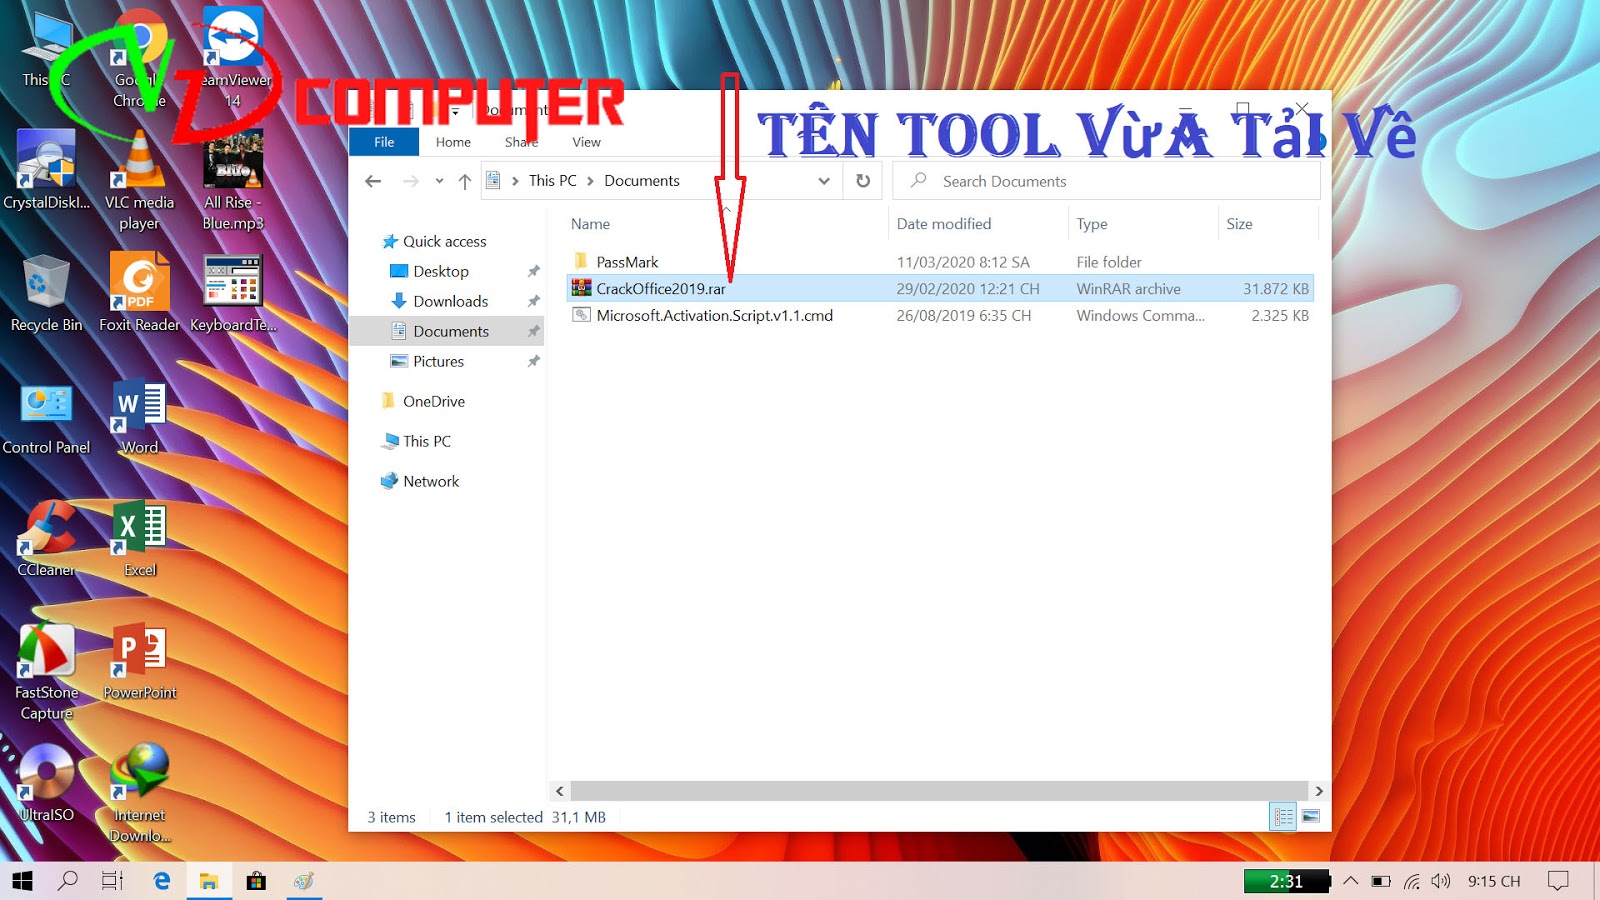Open the All Rise - Blue.mp3 file

click(233, 180)
